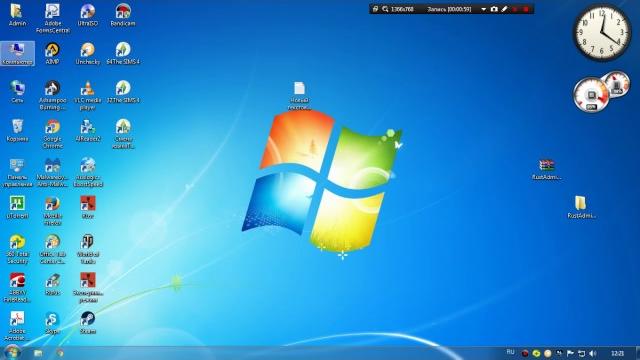This screenshot has height=360, width=640.
Task: Select the Компьютер desktop icon
Action: tap(17, 53)
